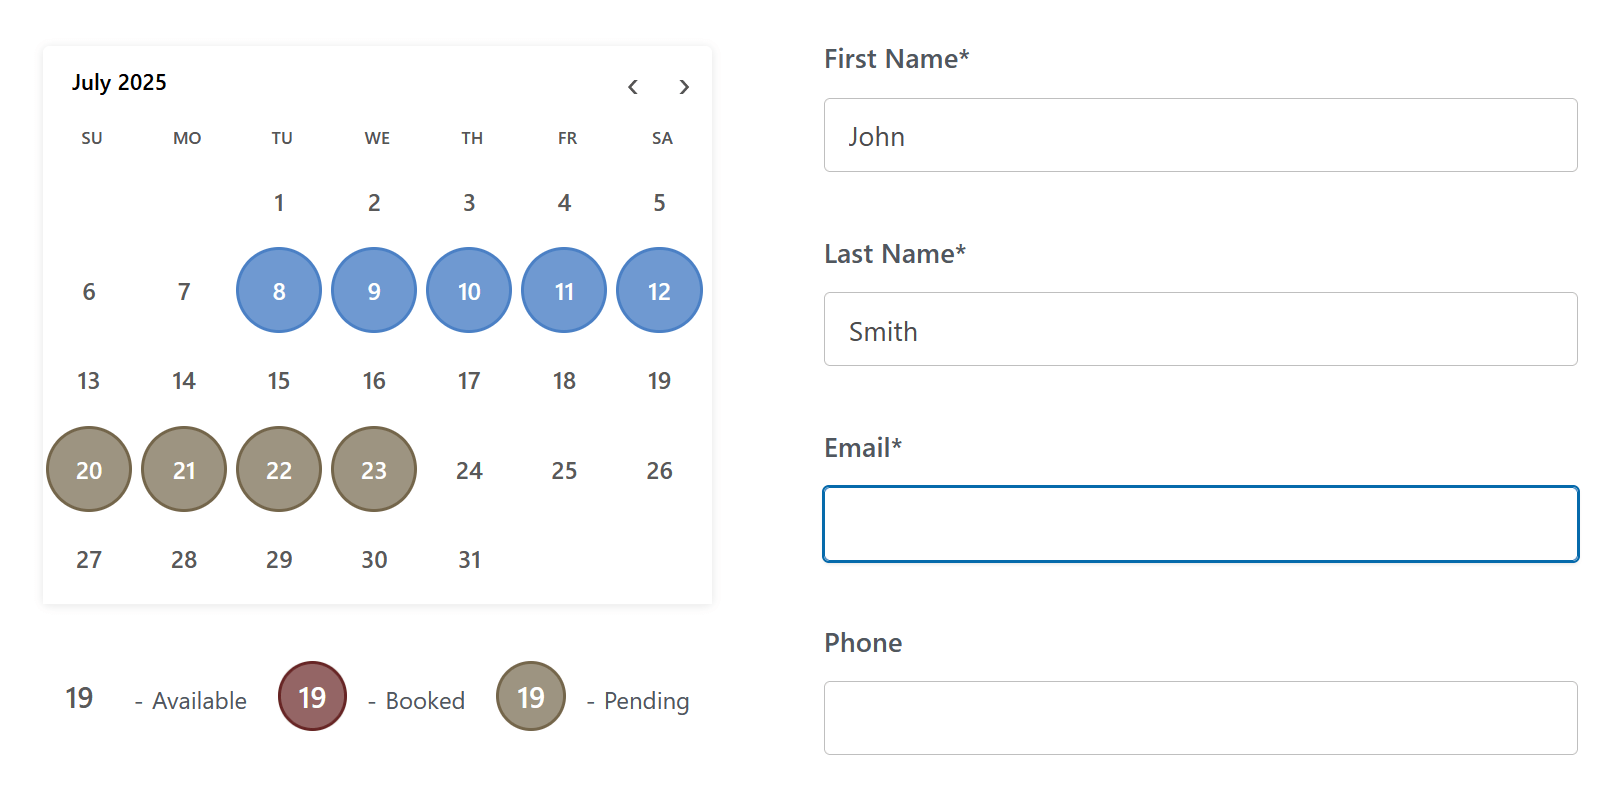Select July 17 on the calendar

pyautogui.click(x=469, y=381)
